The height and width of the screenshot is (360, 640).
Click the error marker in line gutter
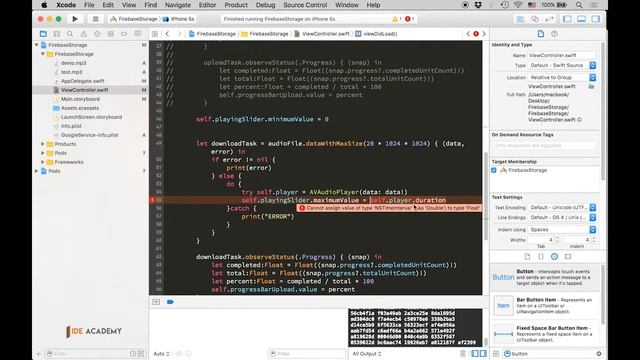pos(153,200)
